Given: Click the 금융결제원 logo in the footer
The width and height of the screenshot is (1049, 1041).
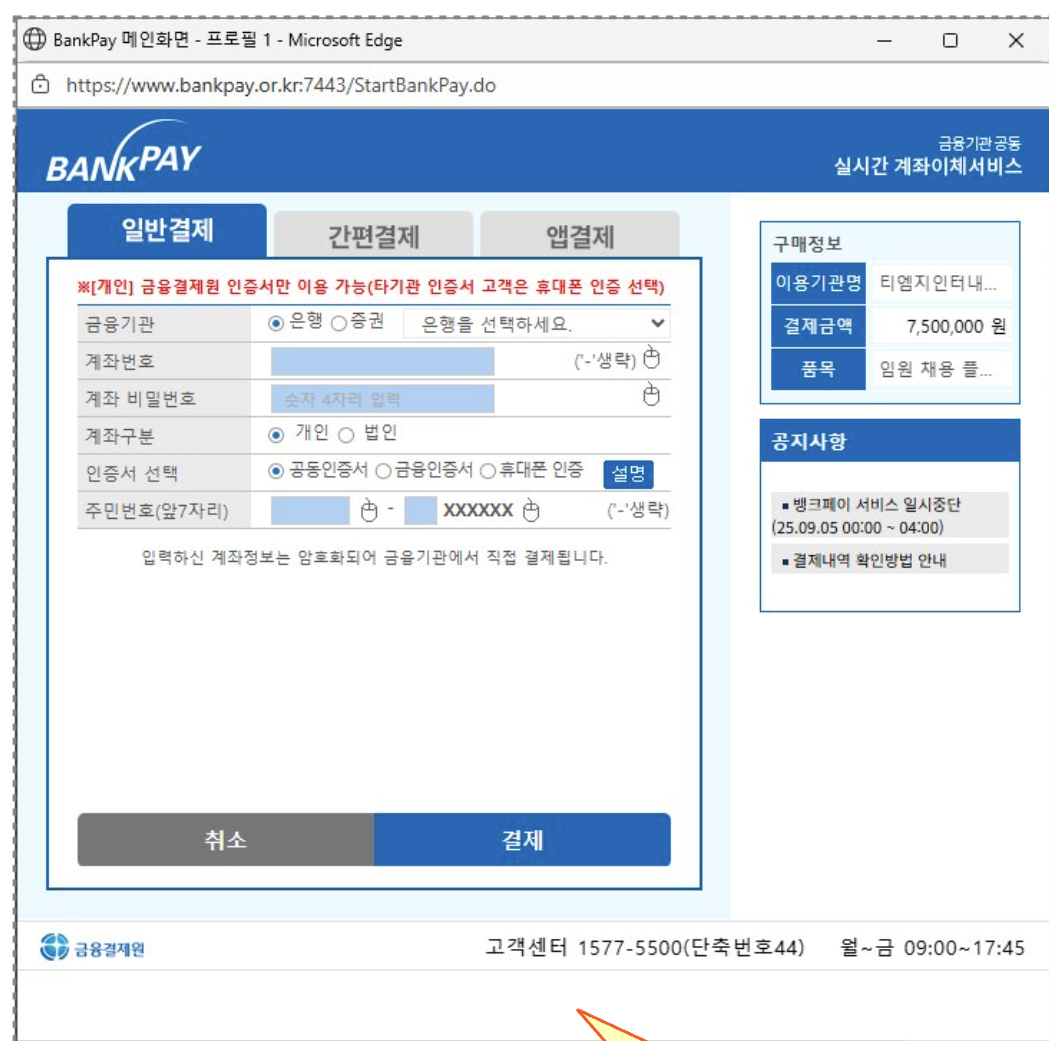Looking at the screenshot, I should [92, 947].
